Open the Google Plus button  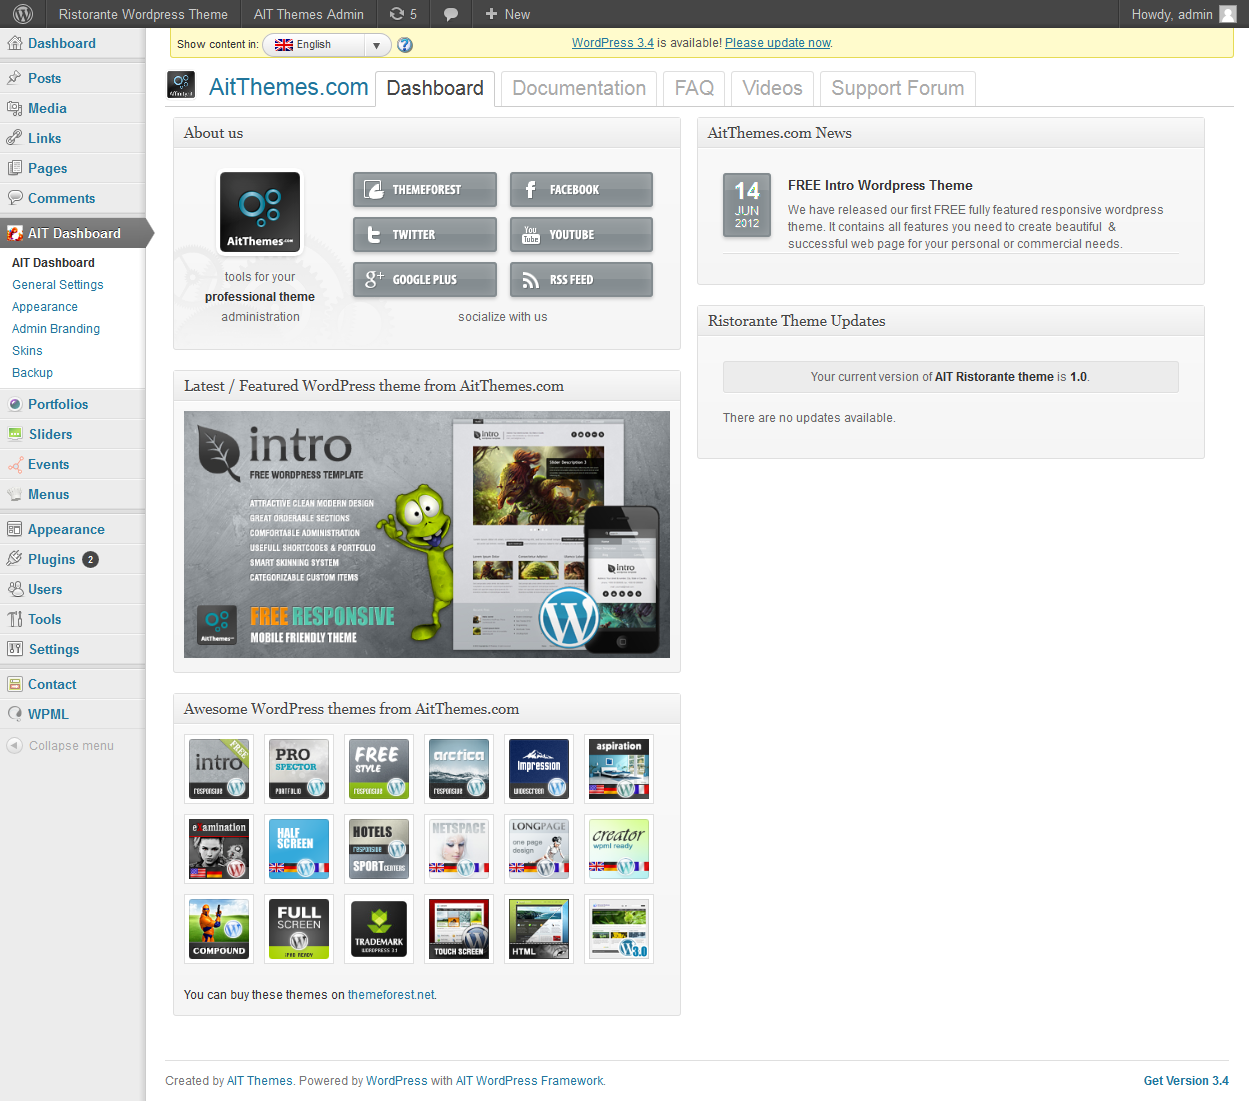(x=424, y=279)
